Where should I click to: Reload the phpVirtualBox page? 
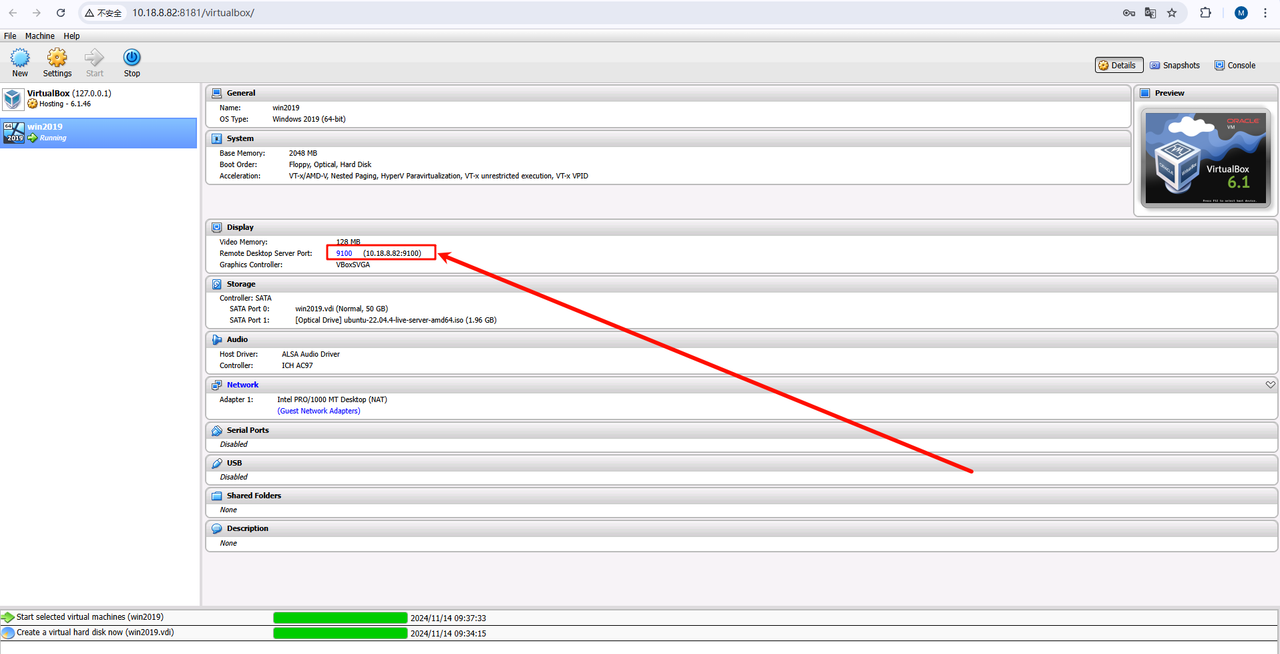(61, 13)
